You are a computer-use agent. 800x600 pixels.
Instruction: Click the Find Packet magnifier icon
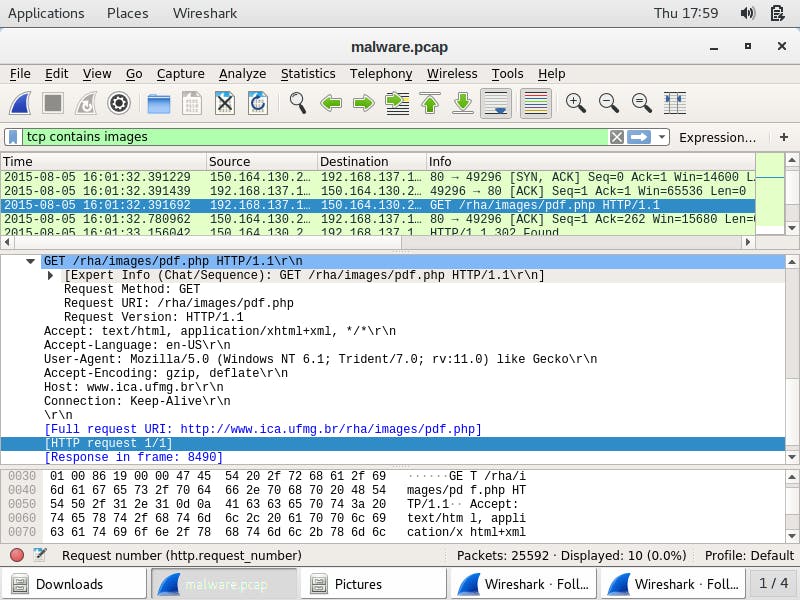[x=297, y=103]
